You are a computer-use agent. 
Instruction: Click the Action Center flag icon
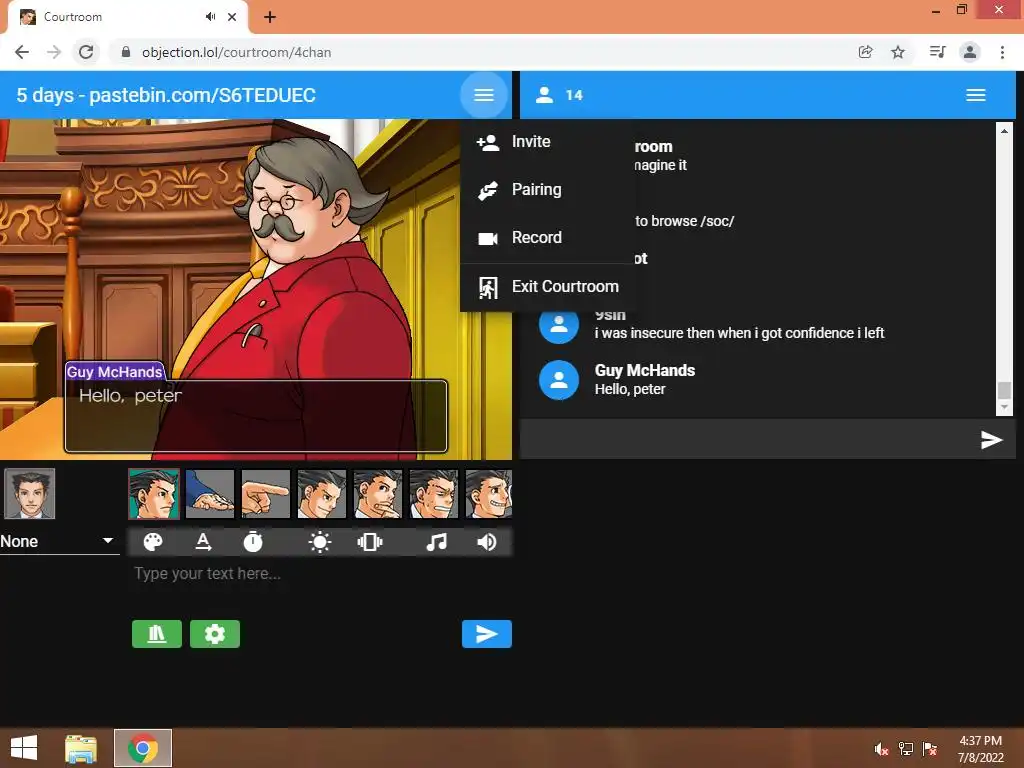[930, 749]
